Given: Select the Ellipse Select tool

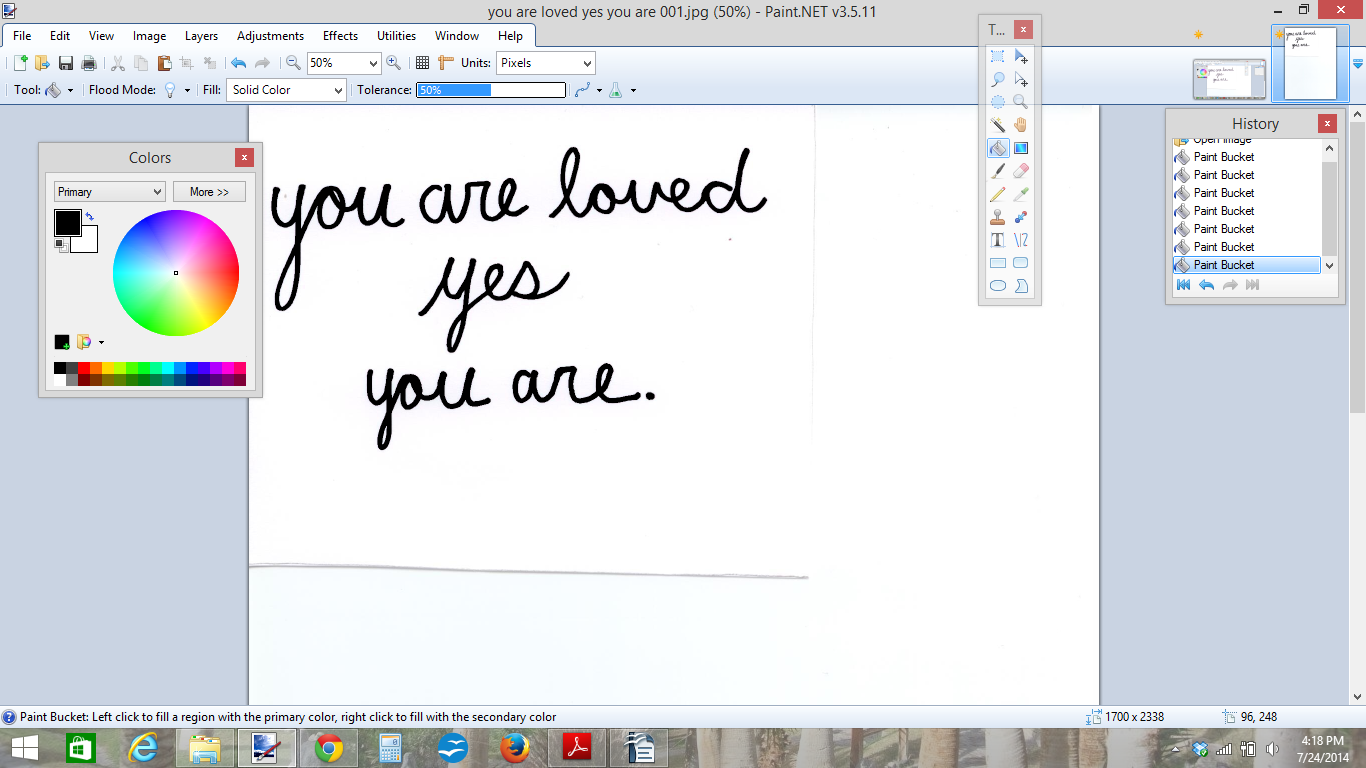Looking at the screenshot, I should (x=997, y=102).
